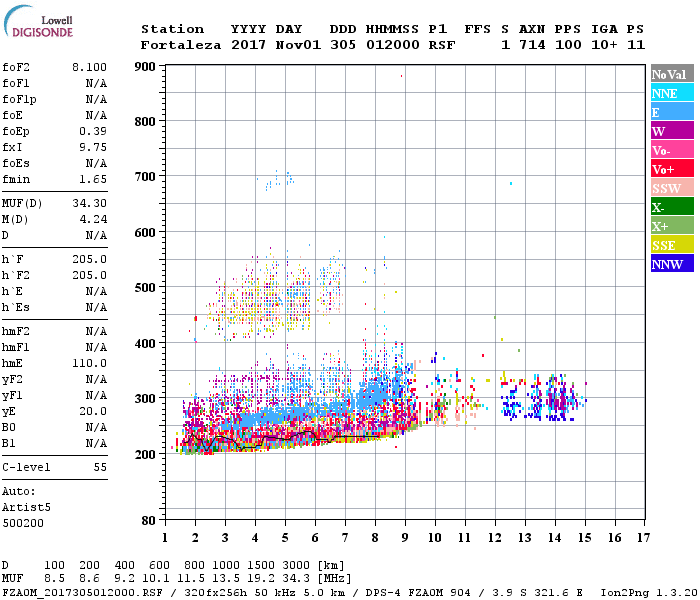Select the X- dark green legend swatch
This screenshot has height=600, width=700.
[x=672, y=207]
